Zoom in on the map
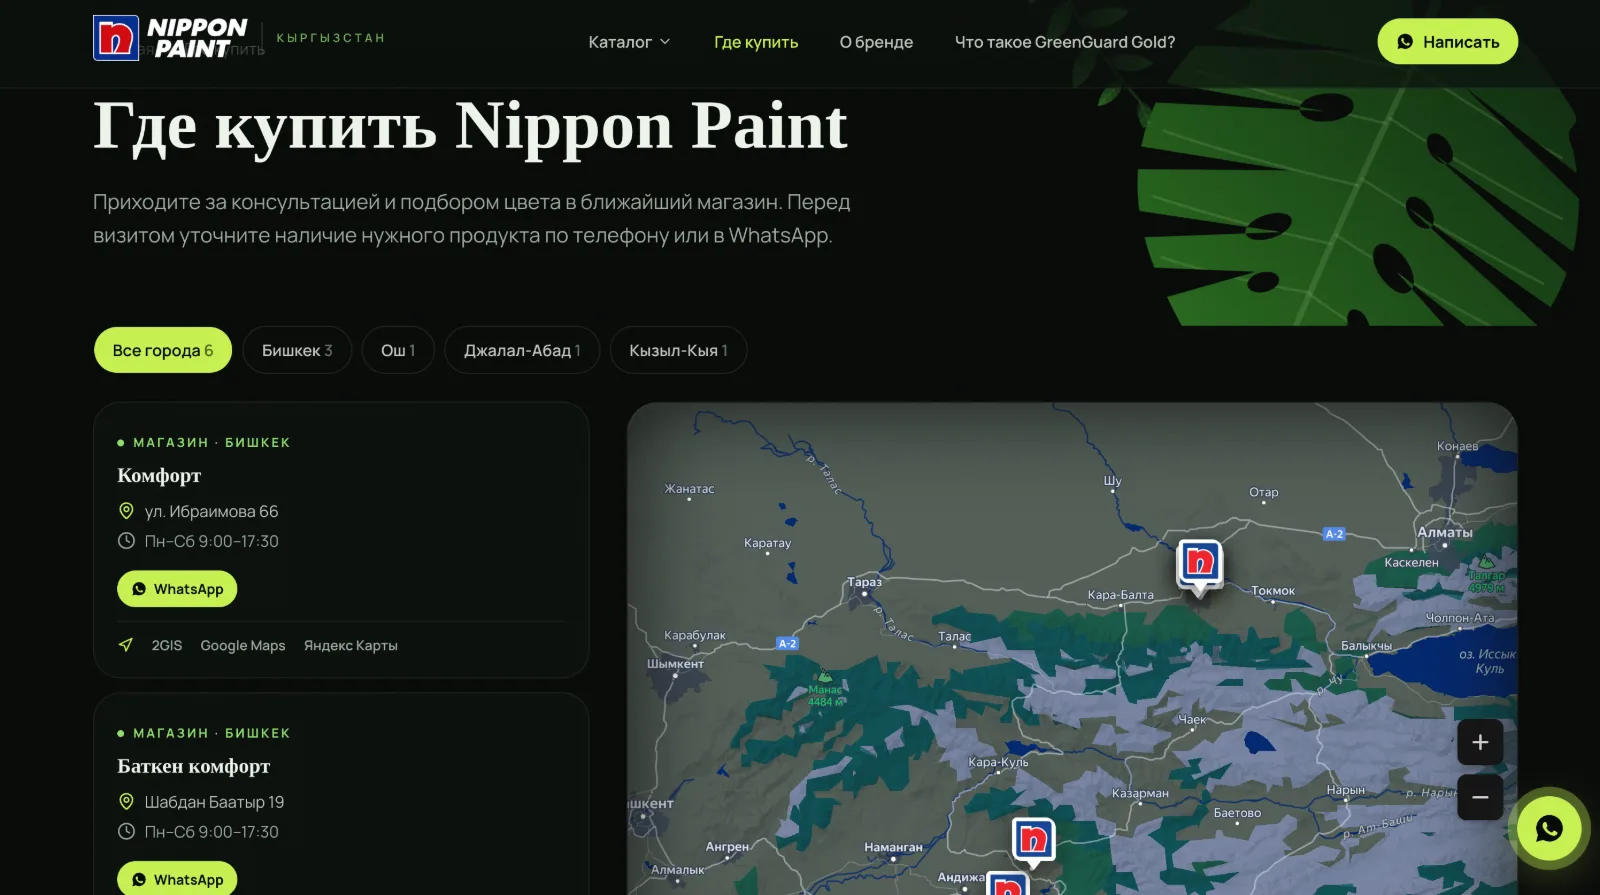1600x895 pixels. [x=1480, y=742]
